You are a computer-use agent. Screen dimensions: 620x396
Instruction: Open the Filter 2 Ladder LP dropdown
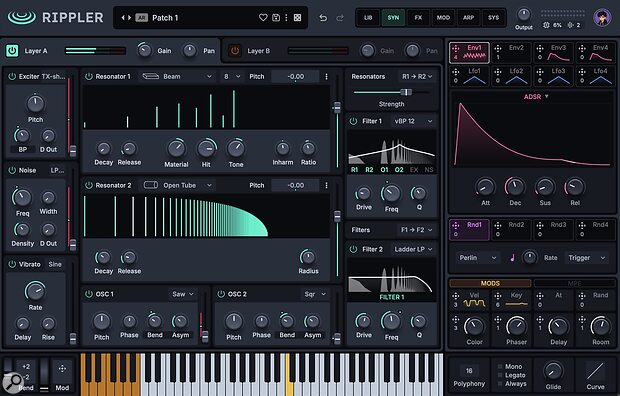pos(413,249)
